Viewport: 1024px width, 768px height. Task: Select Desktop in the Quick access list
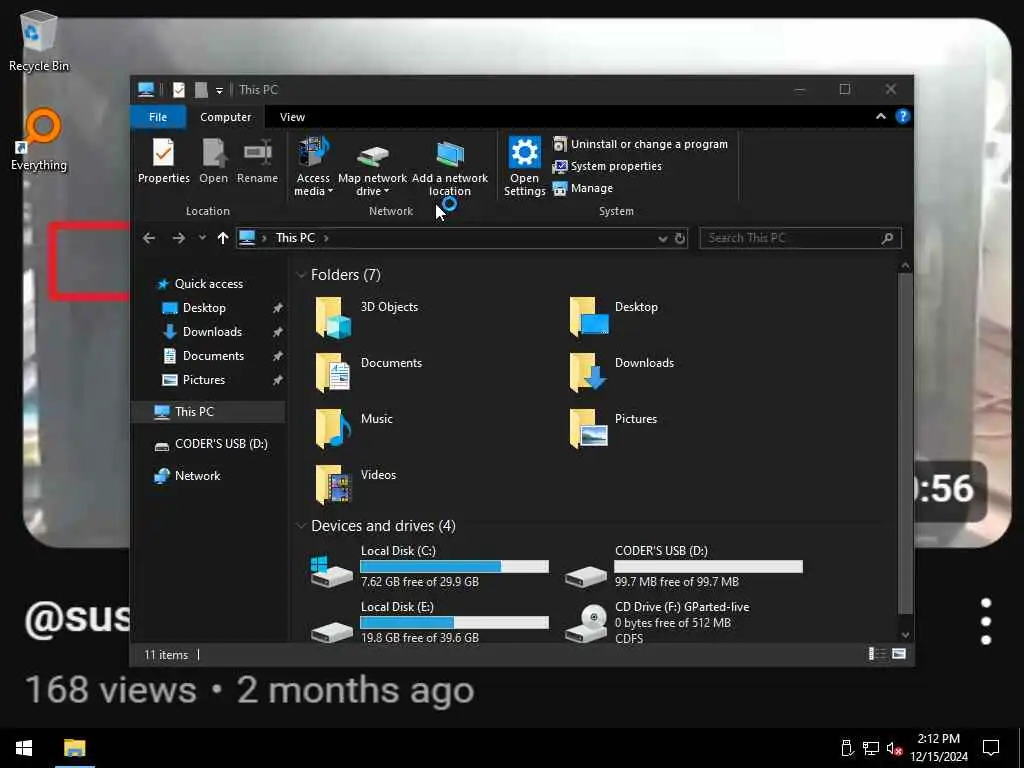click(204, 308)
